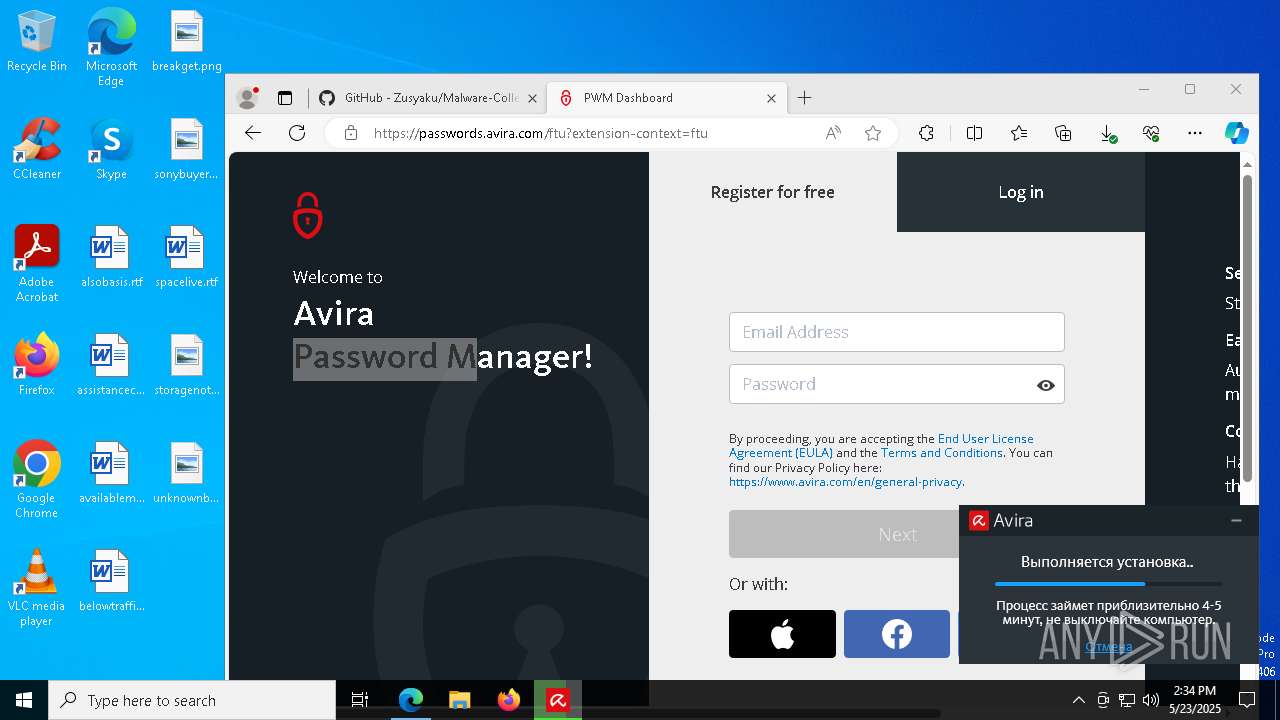Screen dimensions: 1280x720
Task: Select Register for free tab
Action: [773, 192]
